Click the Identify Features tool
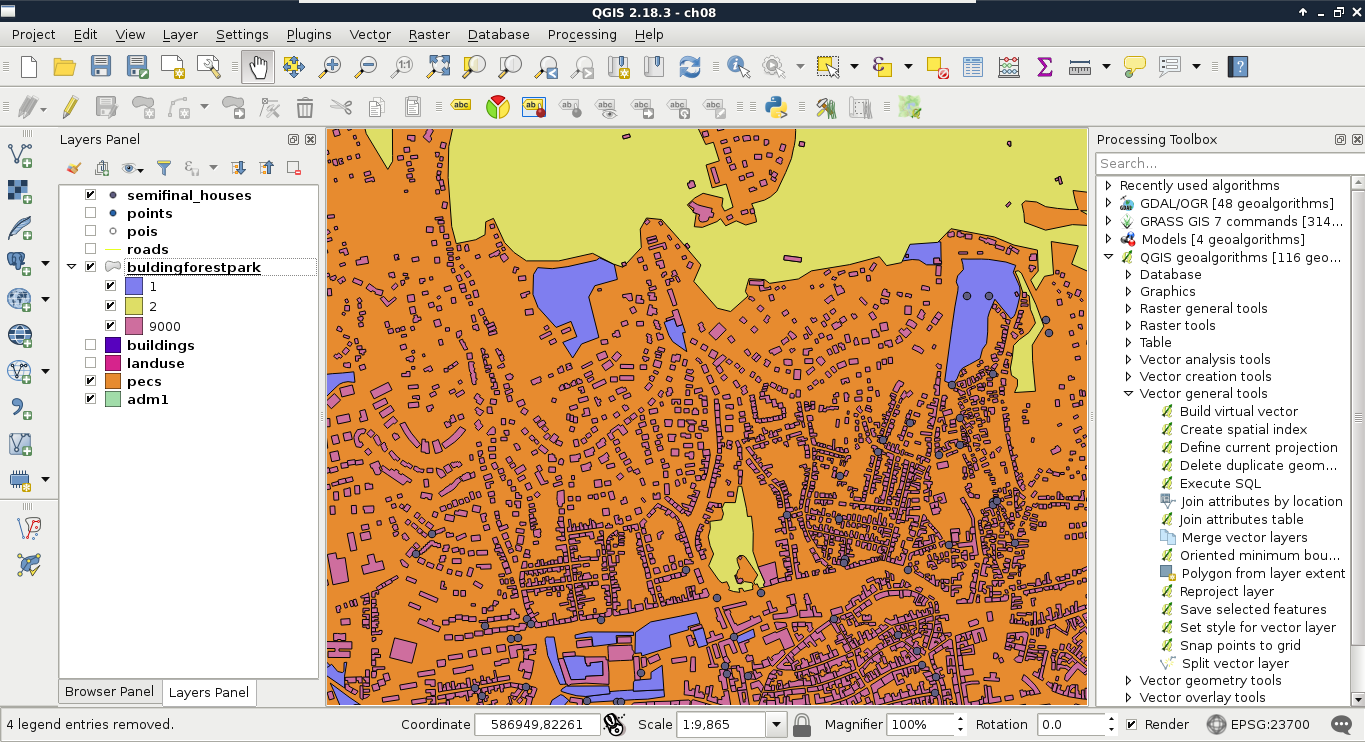This screenshot has height=742, width=1365. tap(738, 67)
